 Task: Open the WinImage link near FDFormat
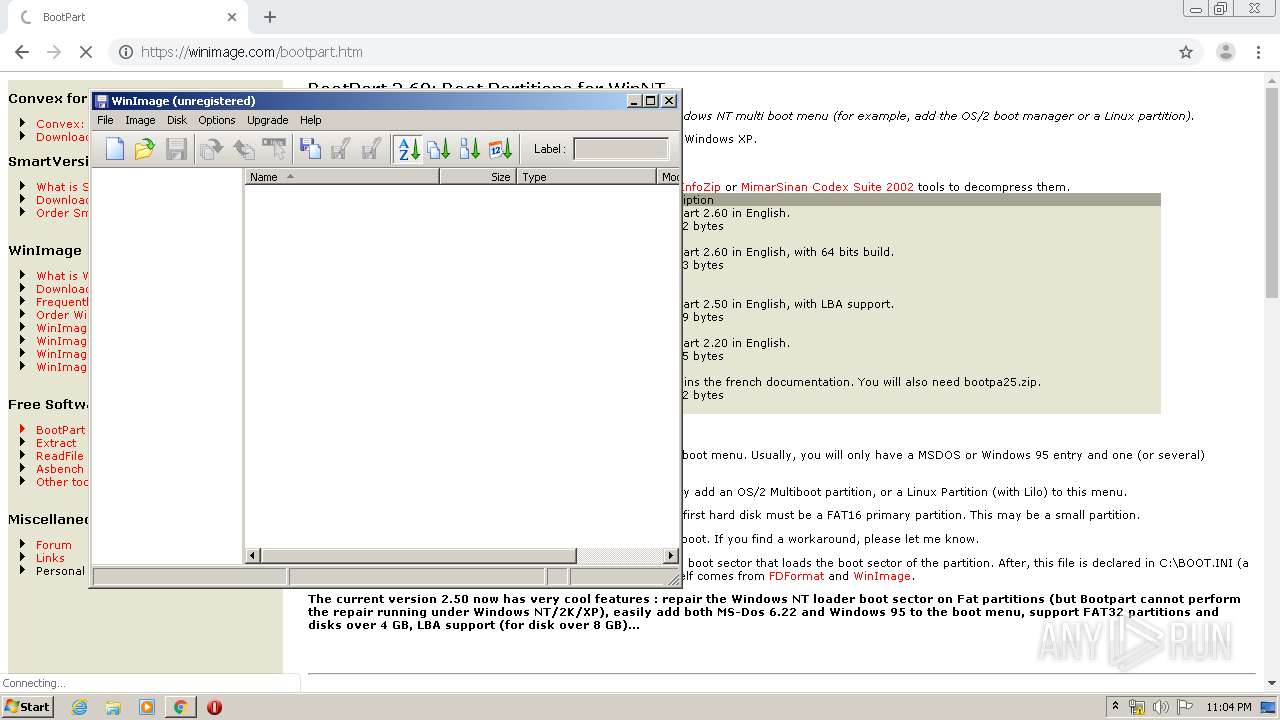pos(882,576)
